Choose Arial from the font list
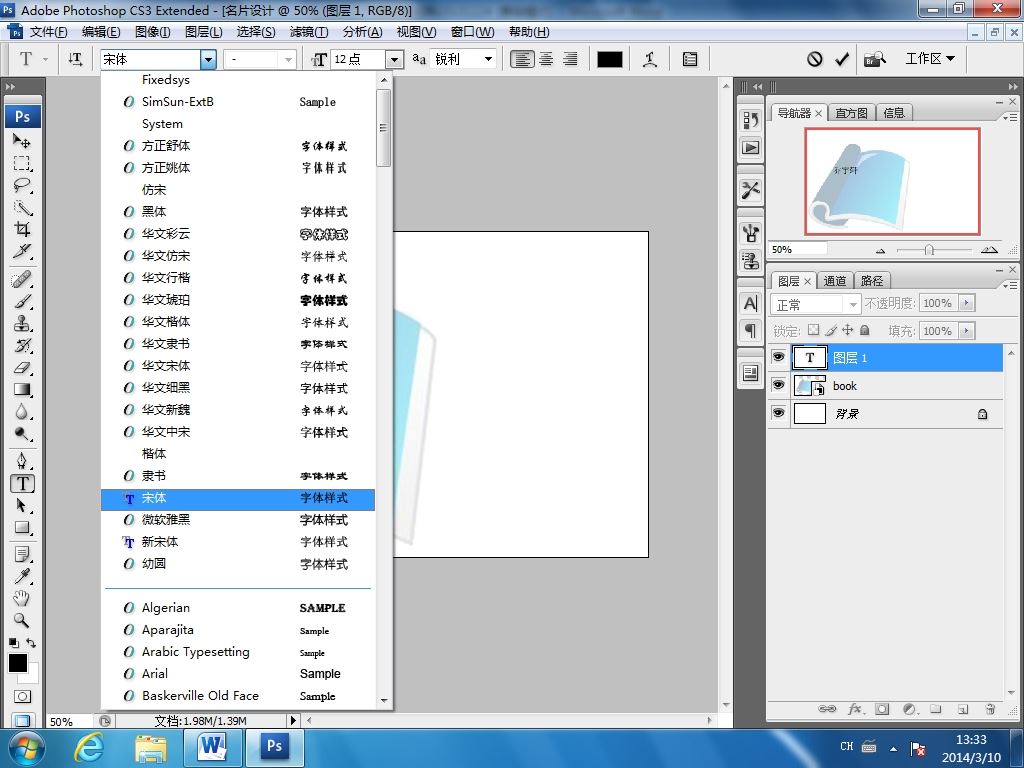The image size is (1024, 768). click(x=238, y=673)
